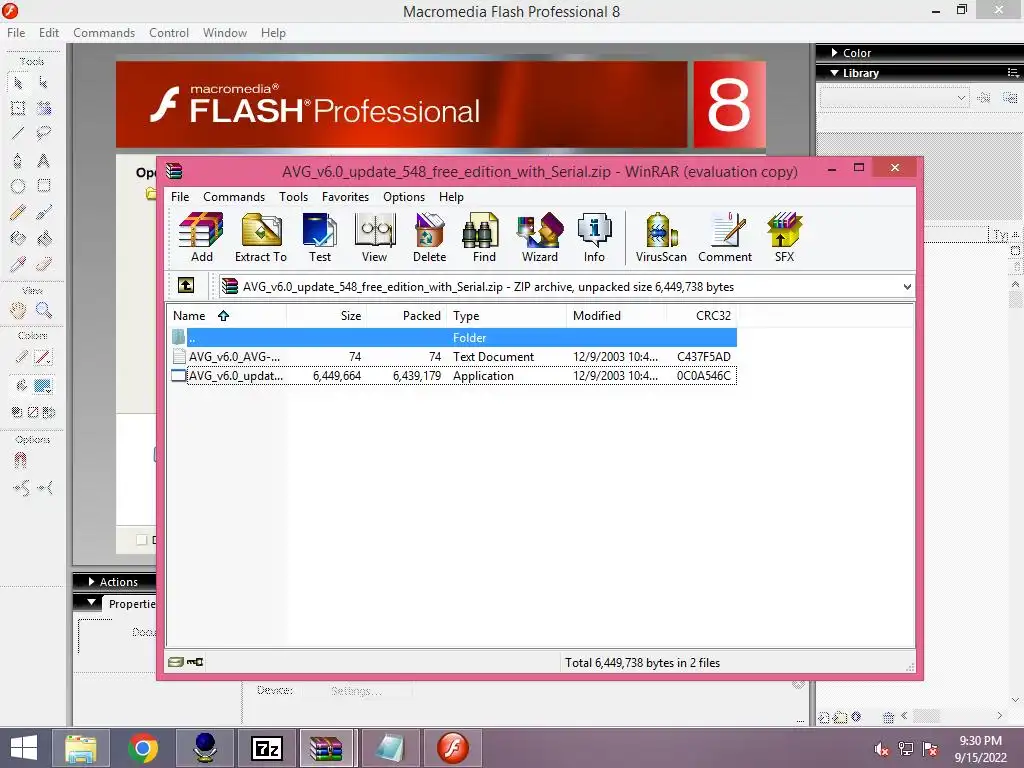Go up one folder level in WinRAR
The height and width of the screenshot is (768, 1024).
pos(186,285)
